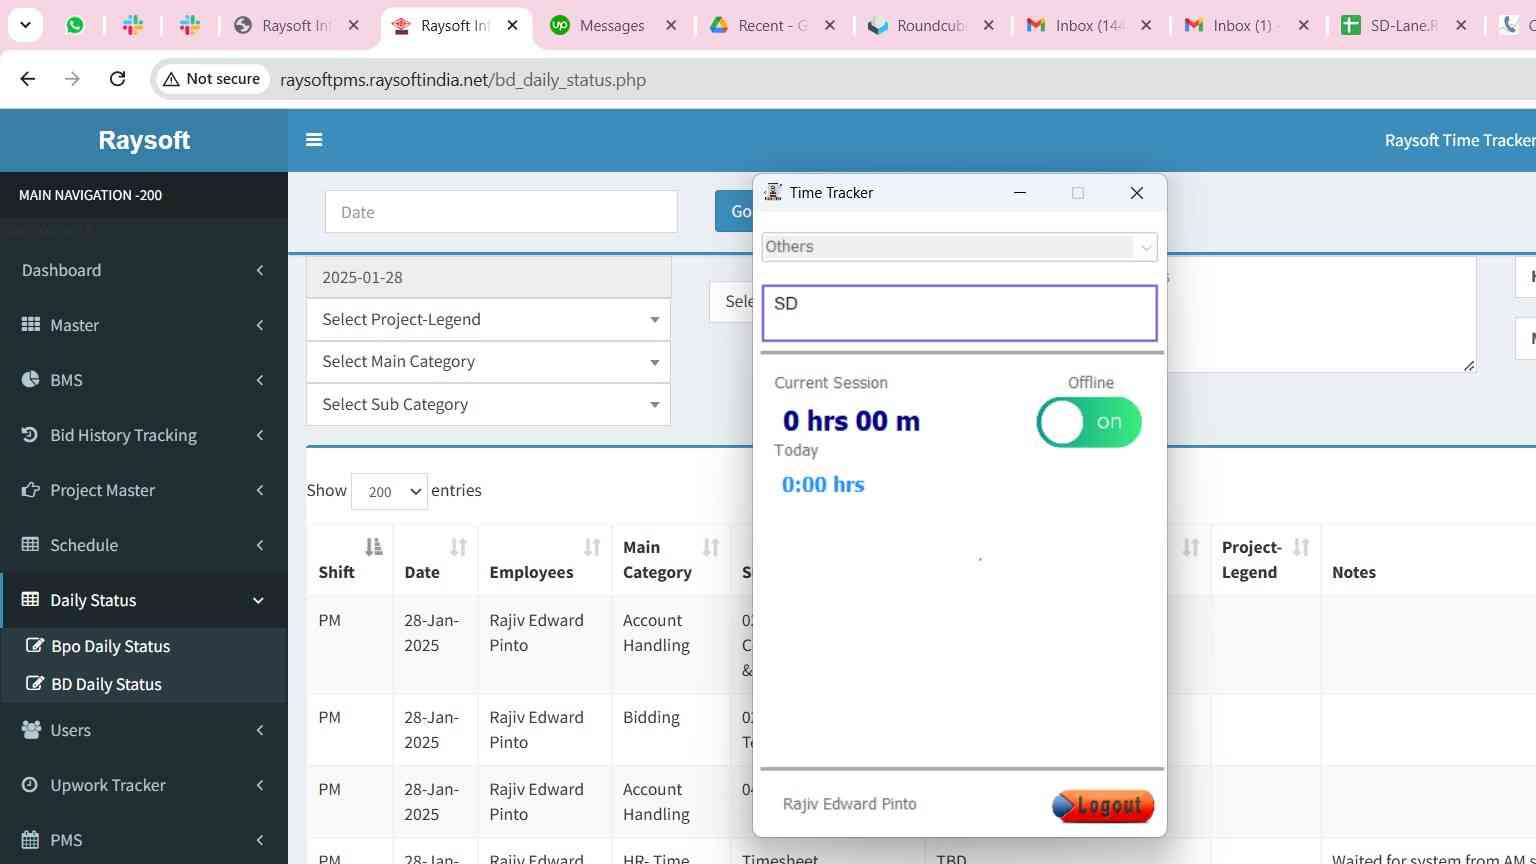Switch to the Messages browser tab
The height and width of the screenshot is (864, 1536).
(x=611, y=26)
